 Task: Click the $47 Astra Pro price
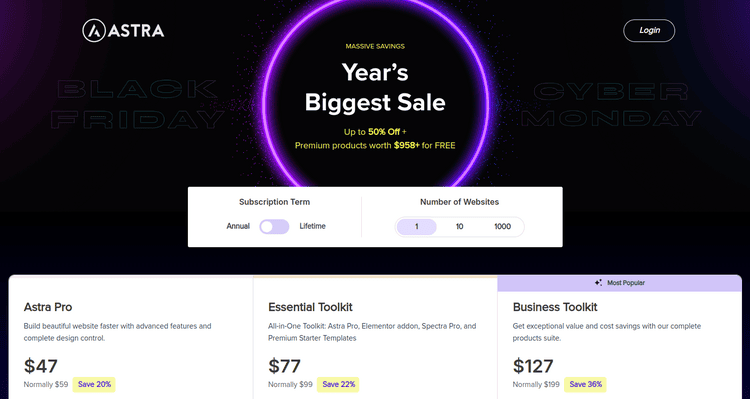point(41,366)
